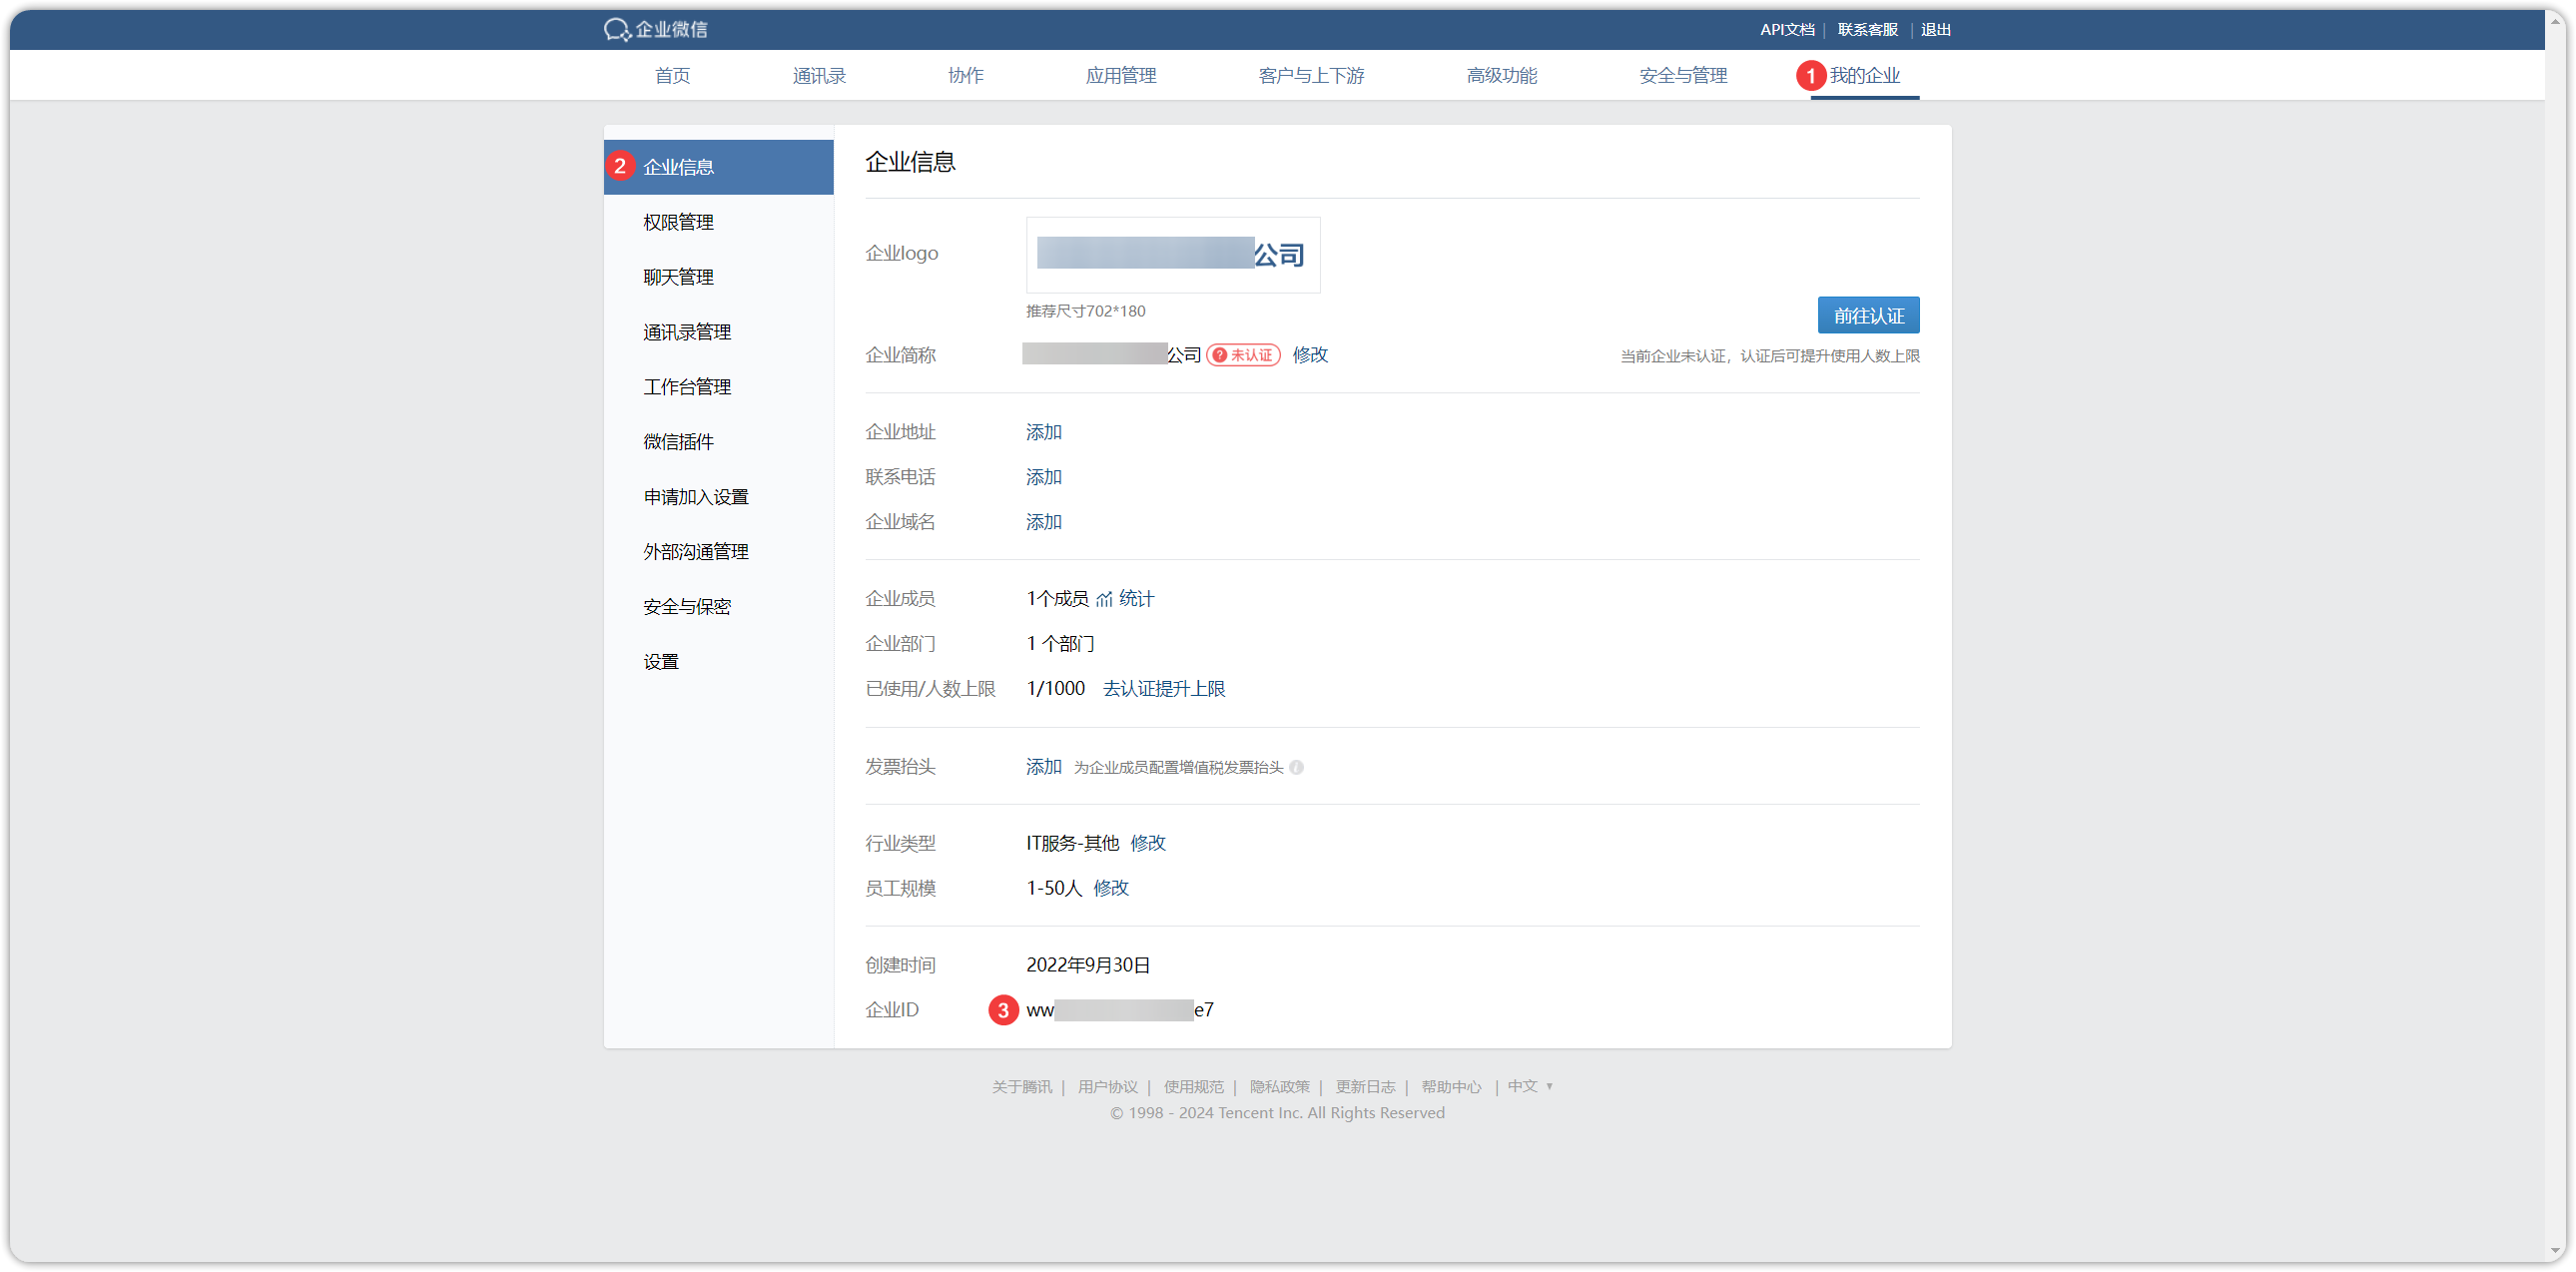Image resolution: width=2576 pixels, height=1272 pixels.
Task: Modify 员工规模 via 修改 link
Action: click(x=1111, y=888)
